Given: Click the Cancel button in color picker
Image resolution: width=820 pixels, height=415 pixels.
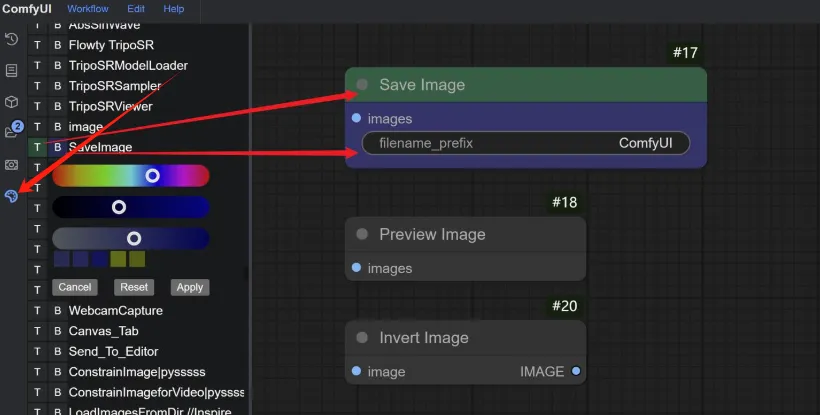Looking at the screenshot, I should pyautogui.click(x=75, y=287).
